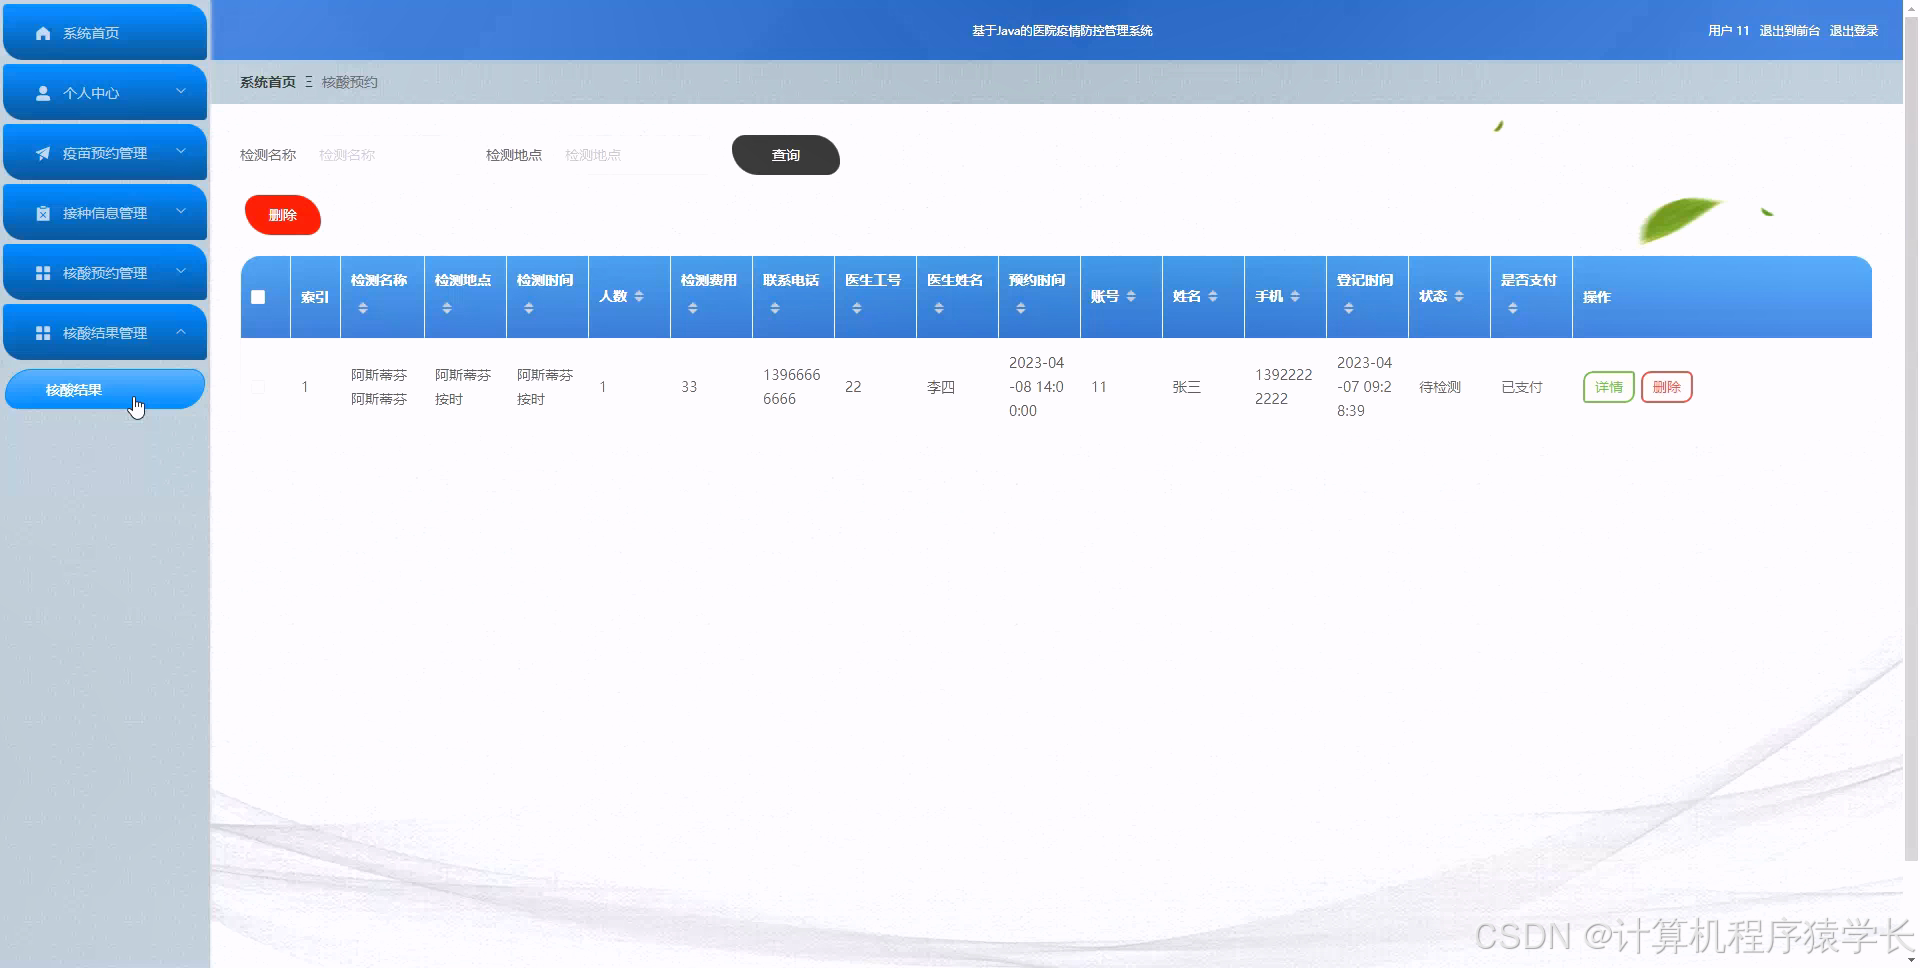The image size is (1920, 968).
Task: Check the select-all checkbox in table header
Action: [258, 297]
